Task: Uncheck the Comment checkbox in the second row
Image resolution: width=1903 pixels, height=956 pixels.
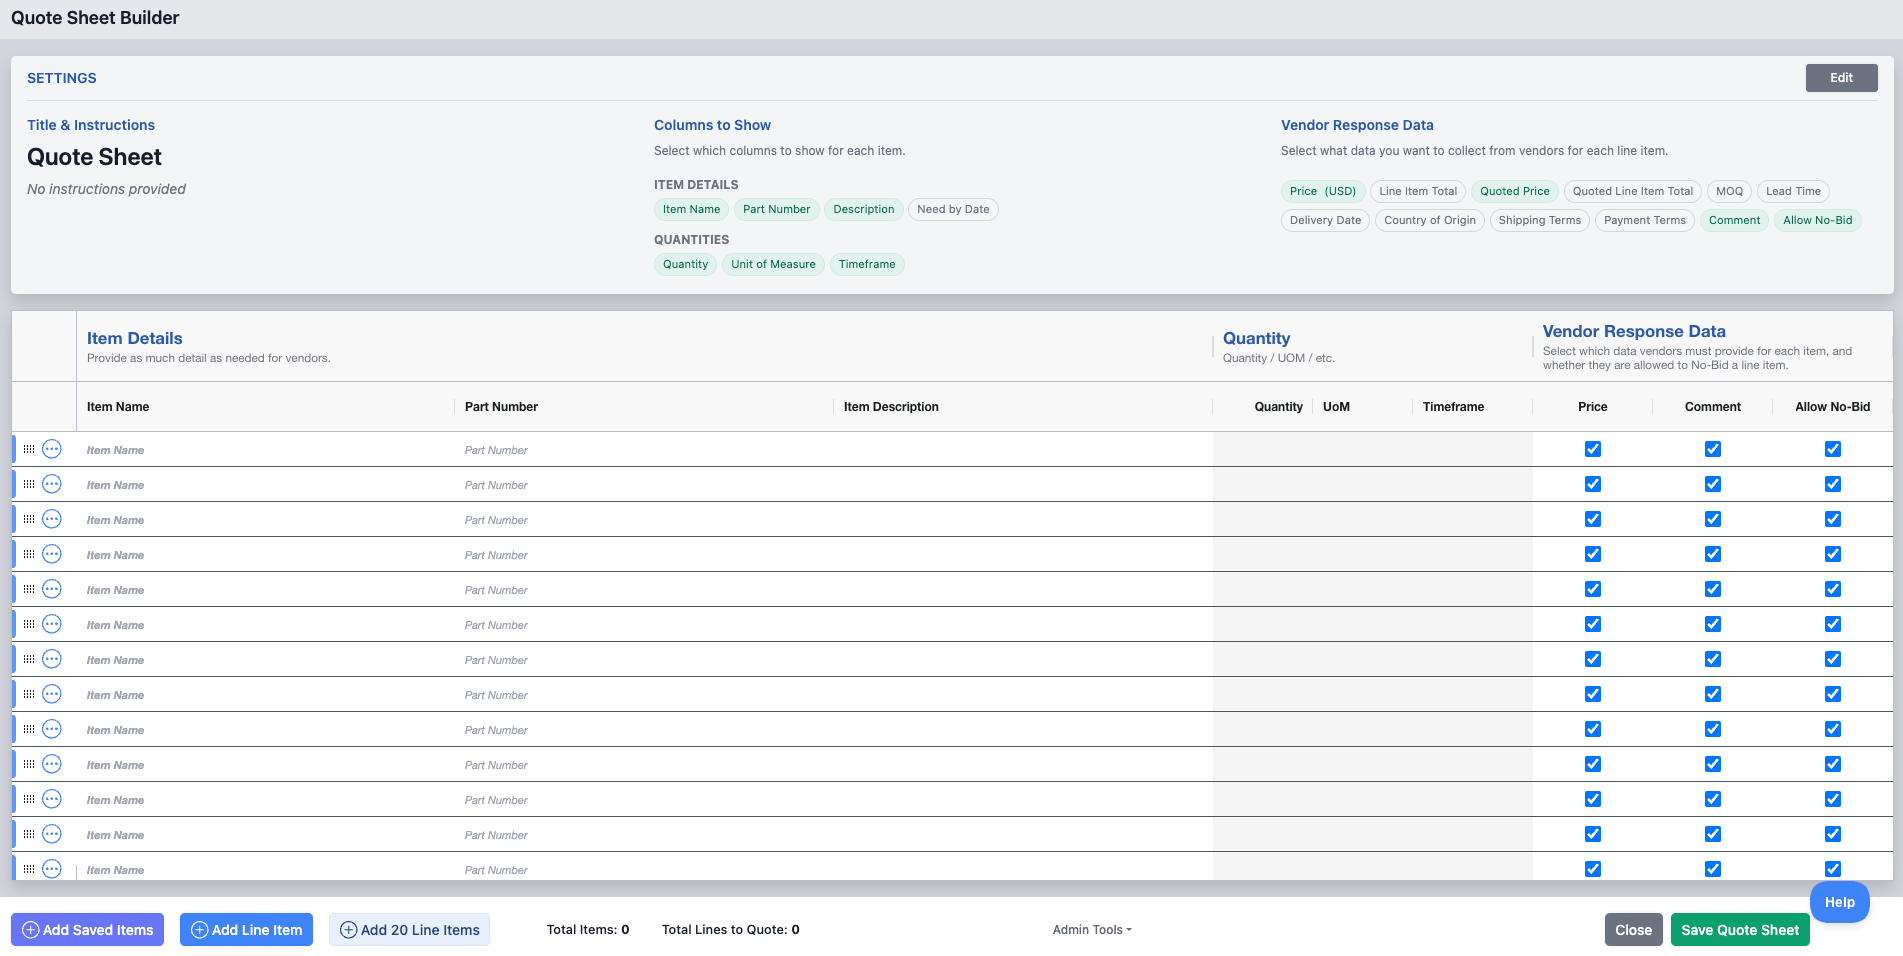Action: coord(1712,484)
